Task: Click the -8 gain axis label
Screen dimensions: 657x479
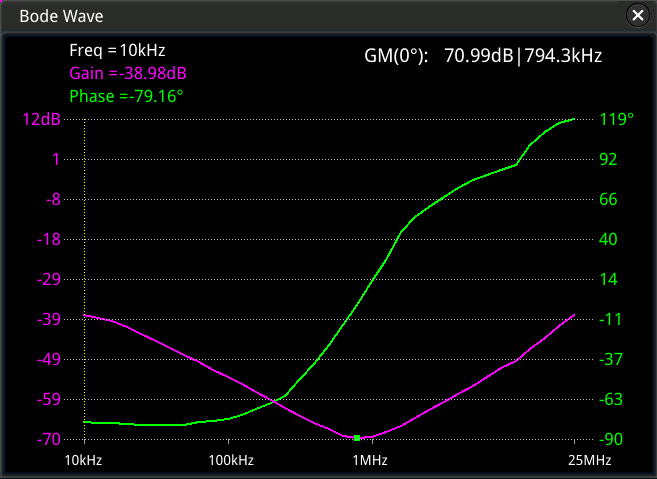Action: pos(53,199)
